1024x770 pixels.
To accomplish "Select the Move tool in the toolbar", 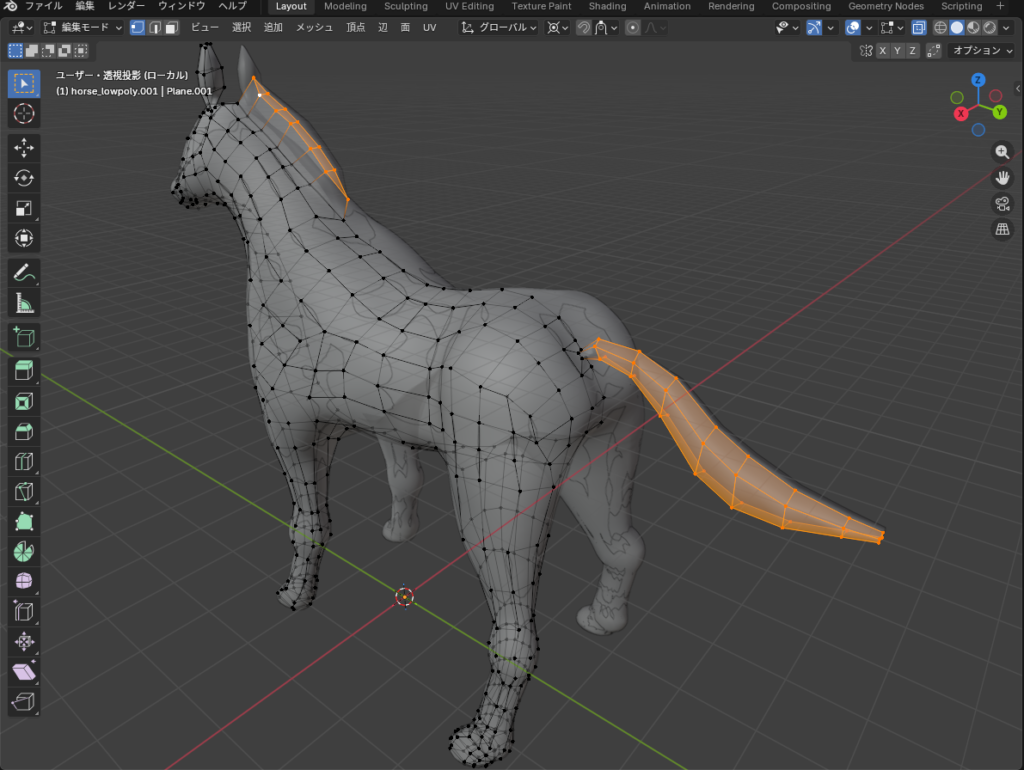I will [x=24, y=147].
